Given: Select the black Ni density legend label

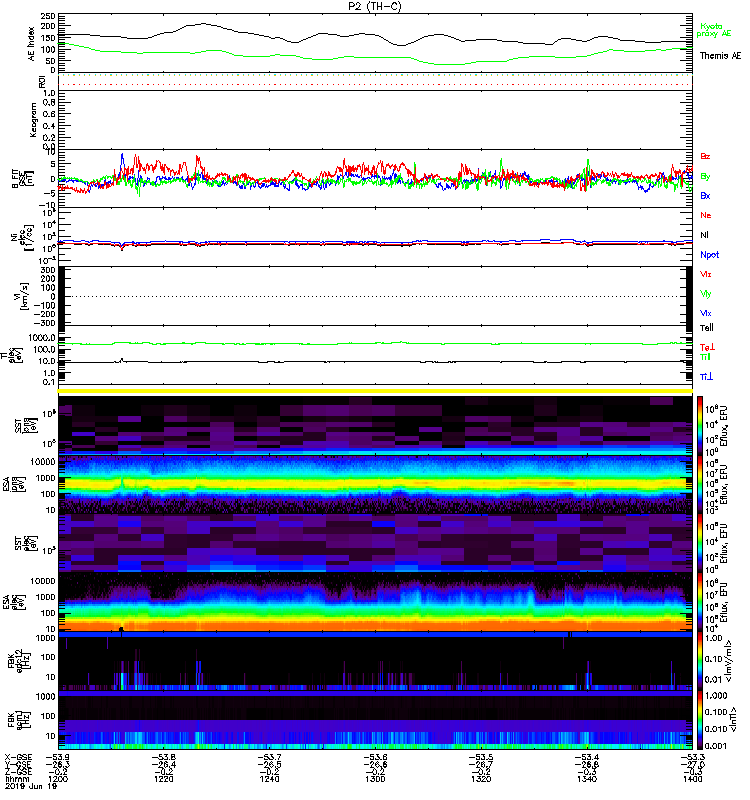Looking at the screenshot, I should pos(704,235).
